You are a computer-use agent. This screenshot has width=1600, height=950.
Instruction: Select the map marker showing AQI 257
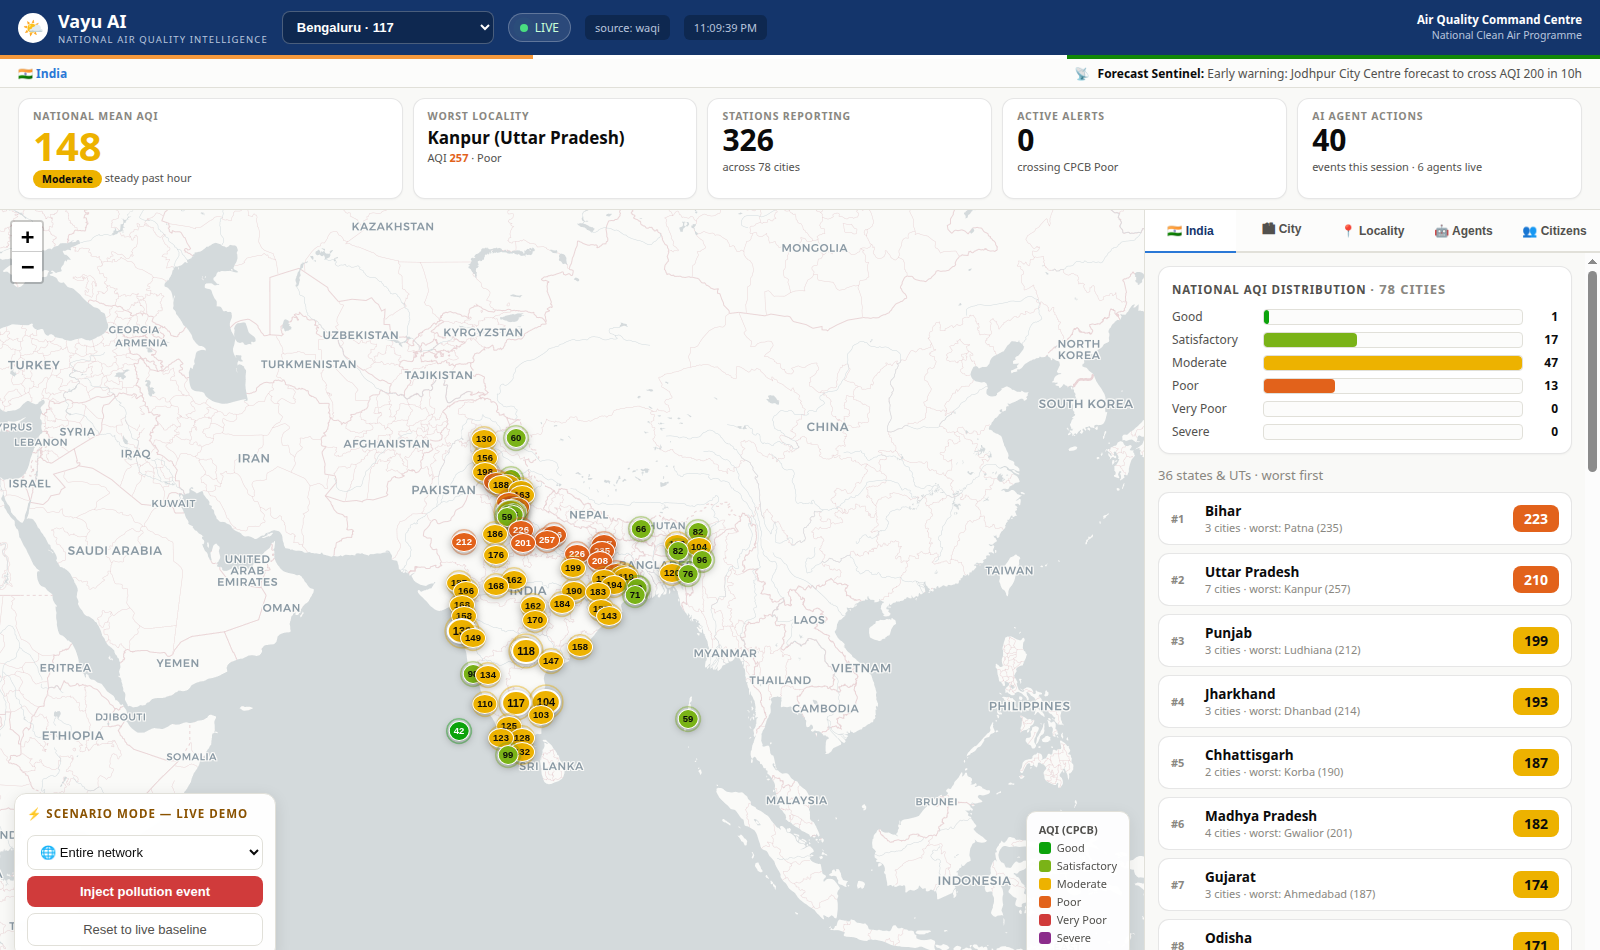(547, 540)
